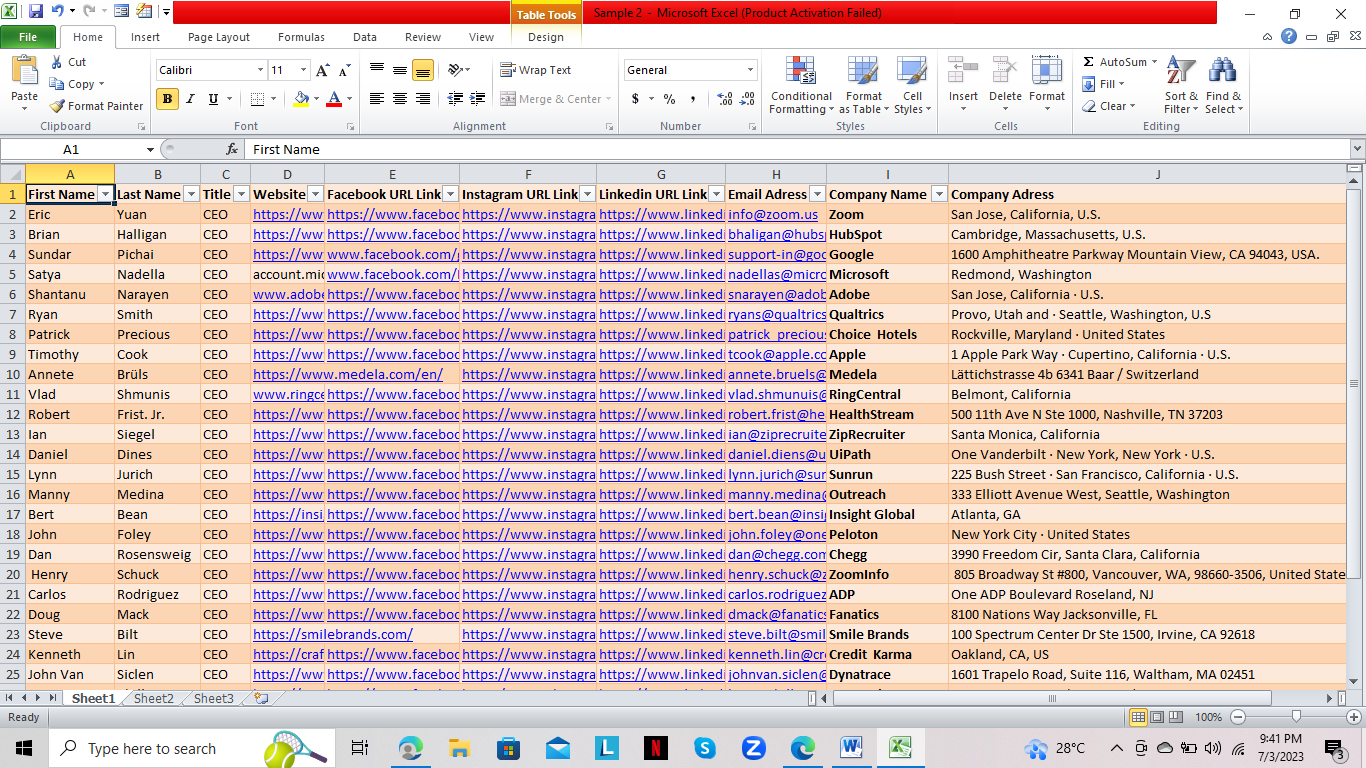Click the formula bar input
The height and width of the screenshot is (768, 1366).
797,149
